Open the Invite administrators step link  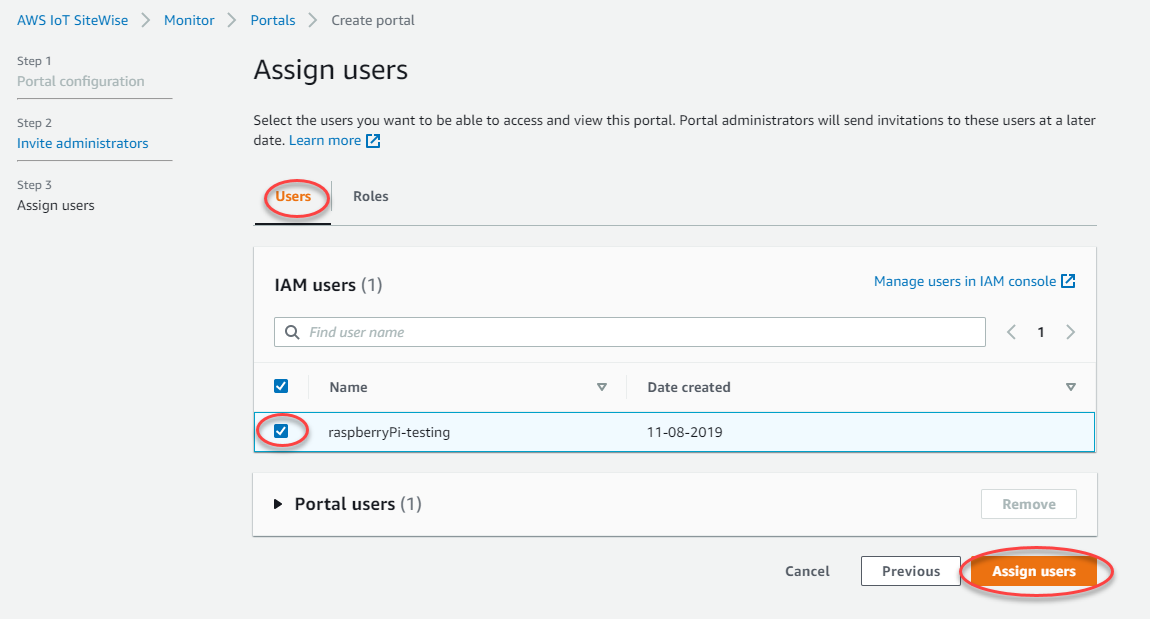tap(82, 143)
